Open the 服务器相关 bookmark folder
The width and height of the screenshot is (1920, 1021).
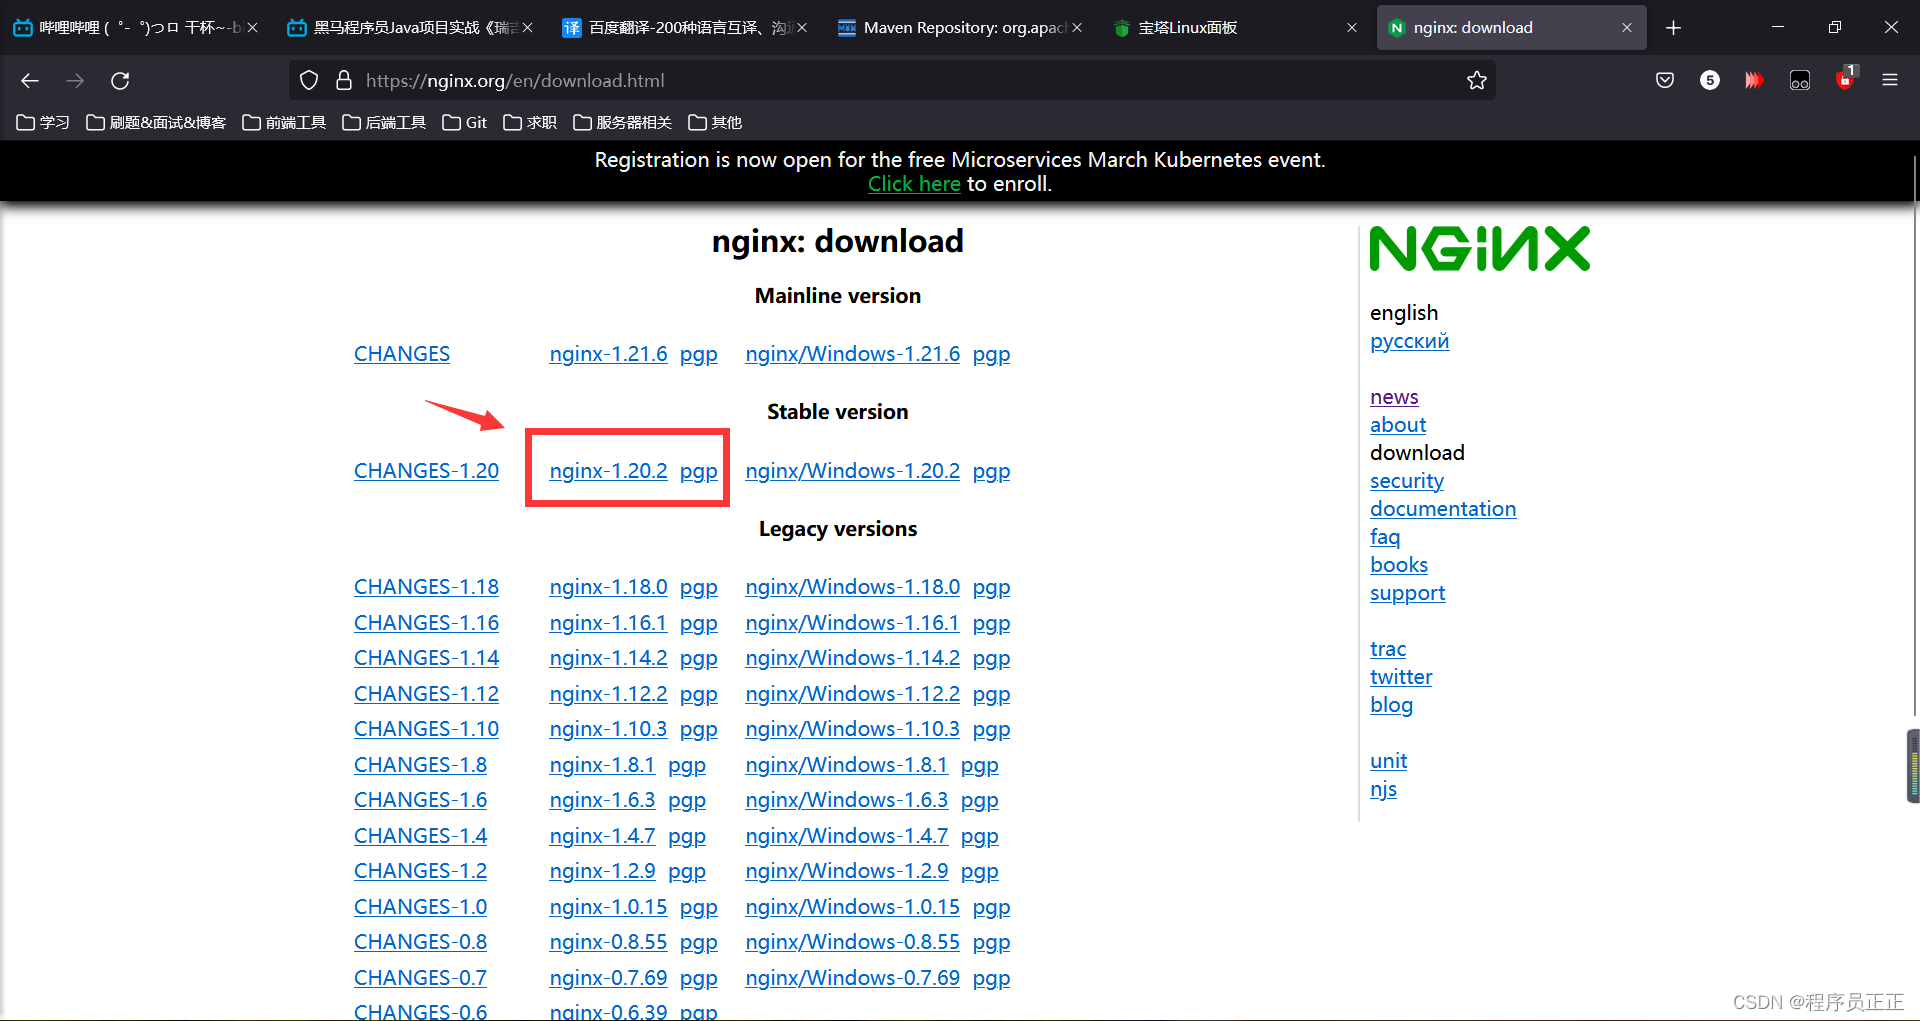pyautogui.click(x=622, y=122)
